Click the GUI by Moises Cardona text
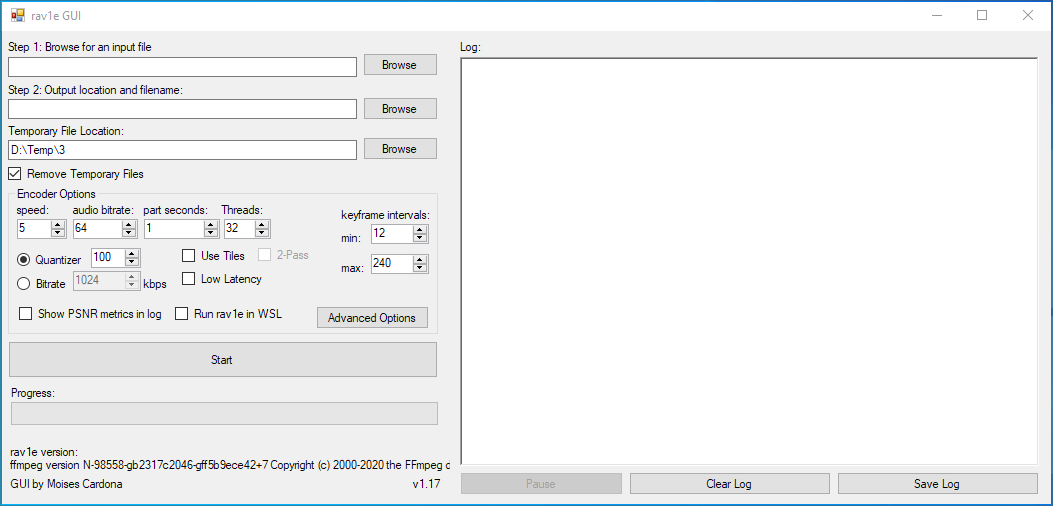The width and height of the screenshot is (1053, 506). tap(66, 484)
